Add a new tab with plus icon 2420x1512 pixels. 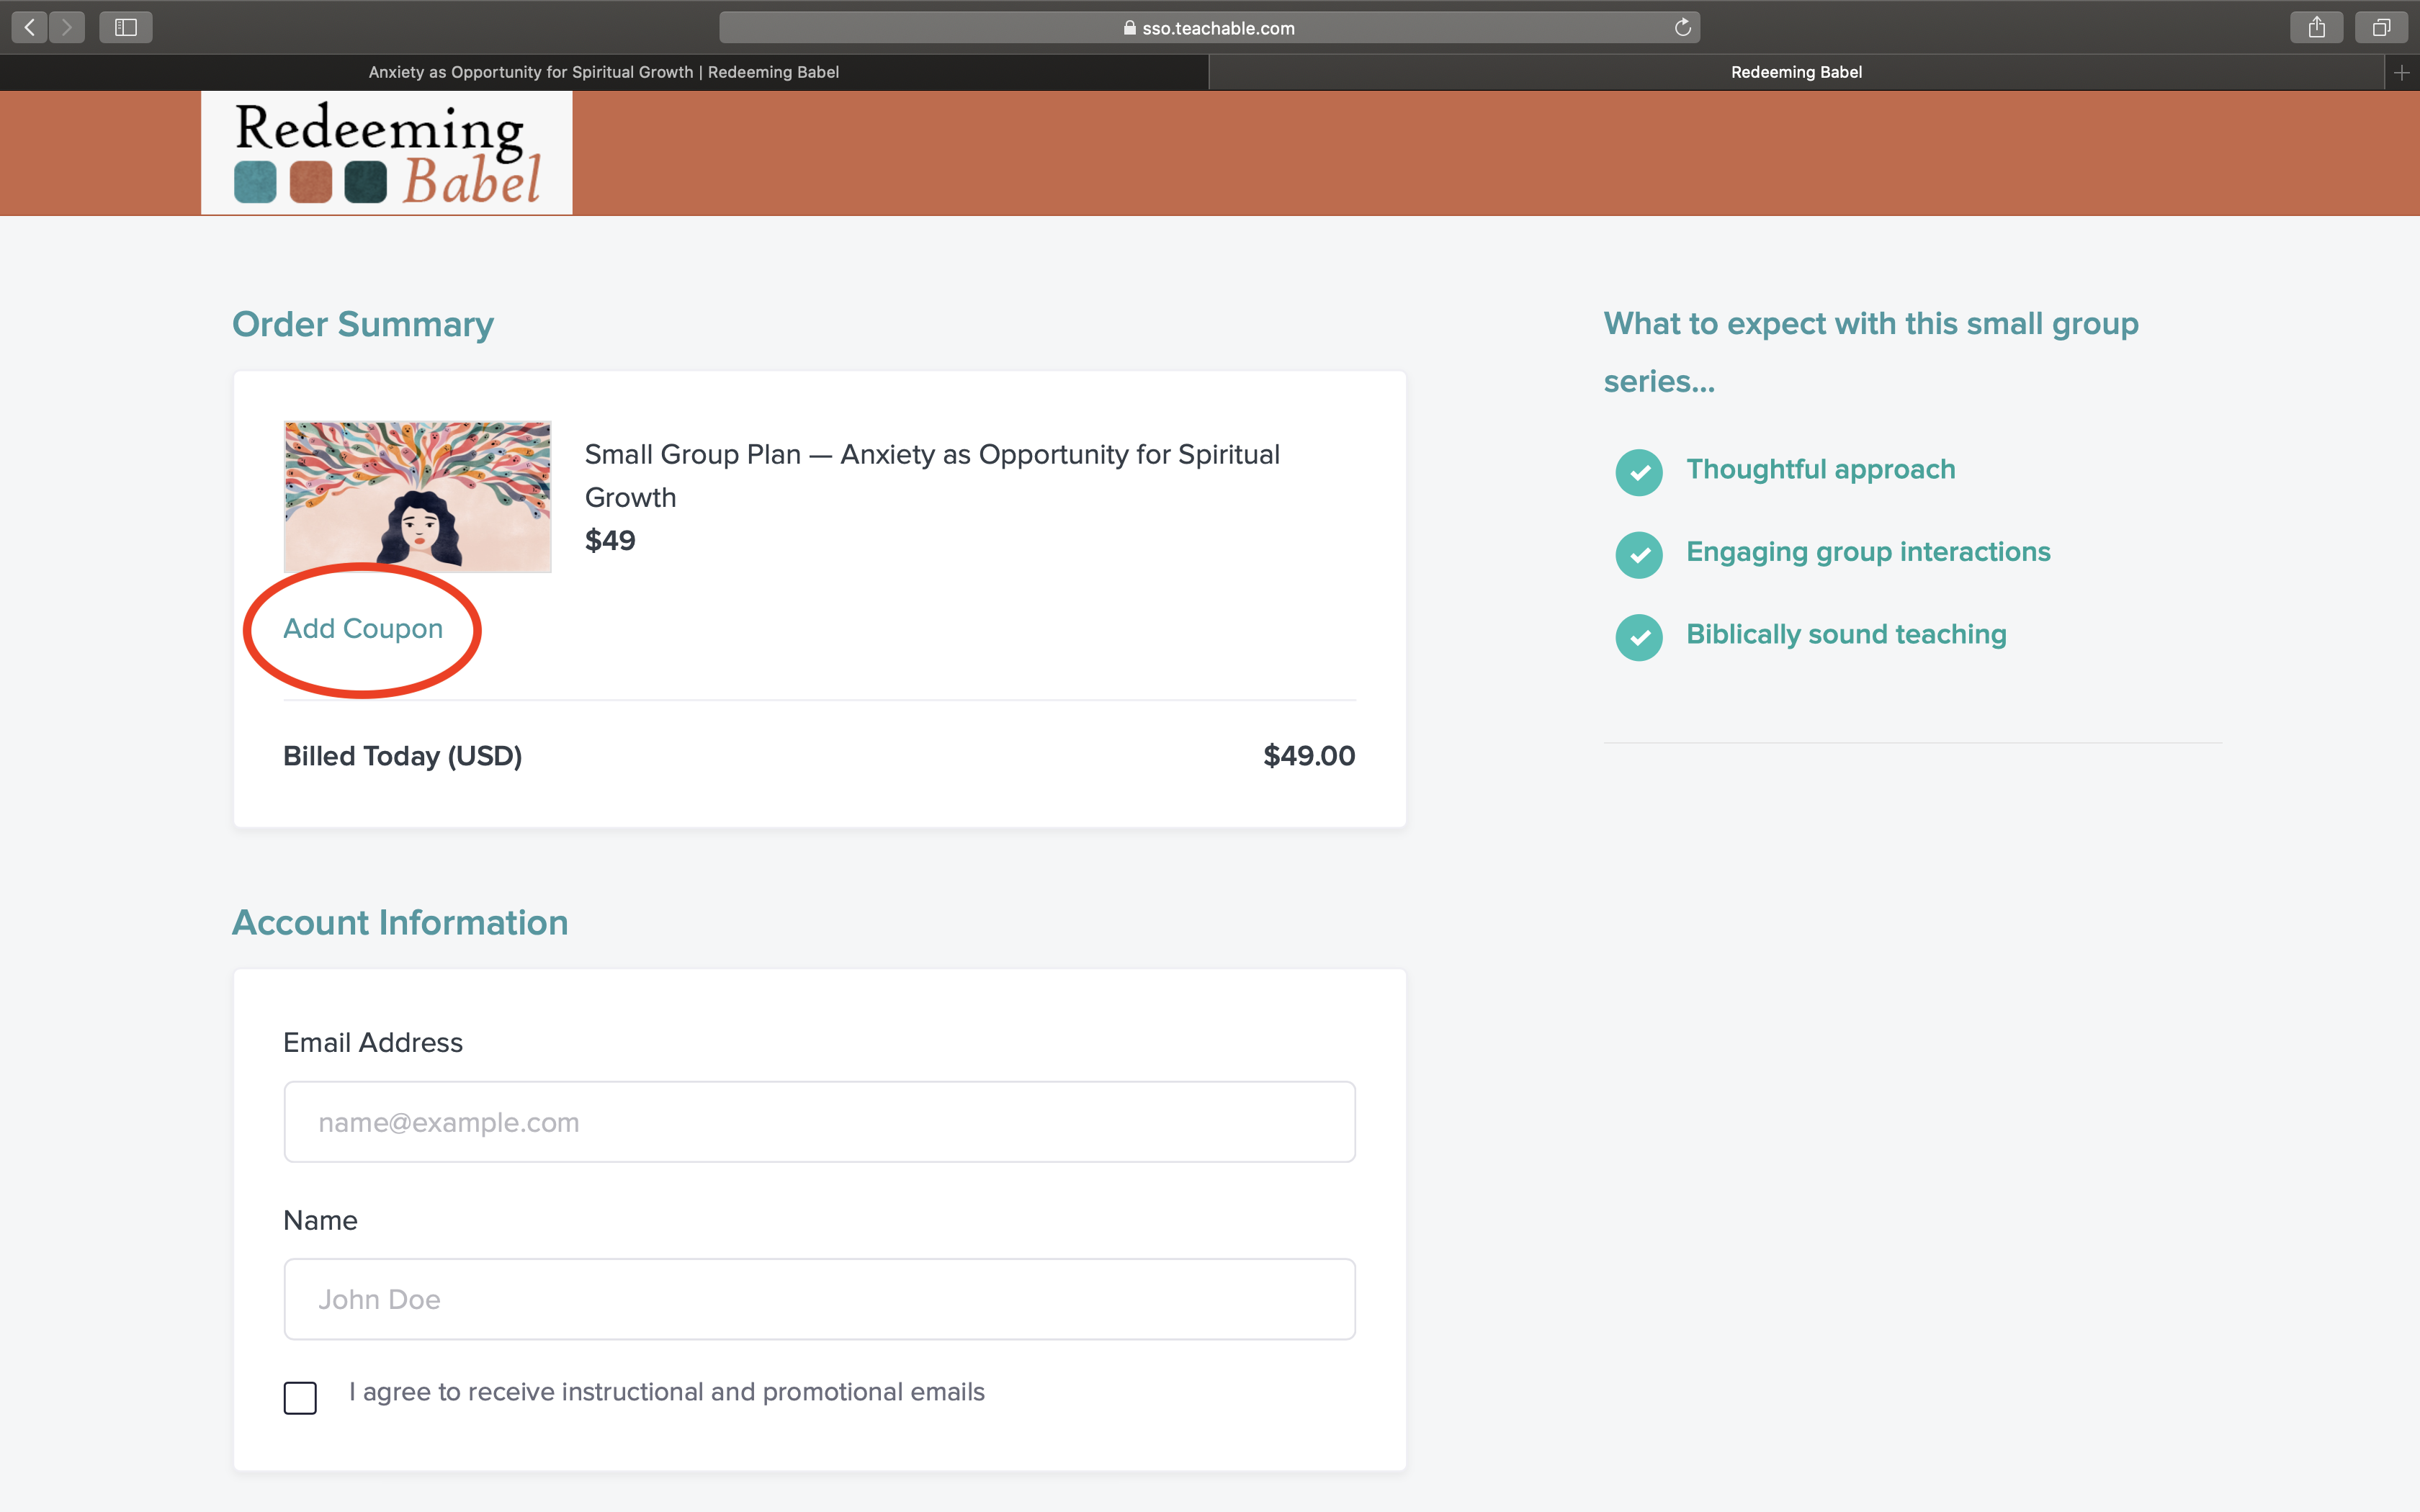pyautogui.click(x=2402, y=72)
